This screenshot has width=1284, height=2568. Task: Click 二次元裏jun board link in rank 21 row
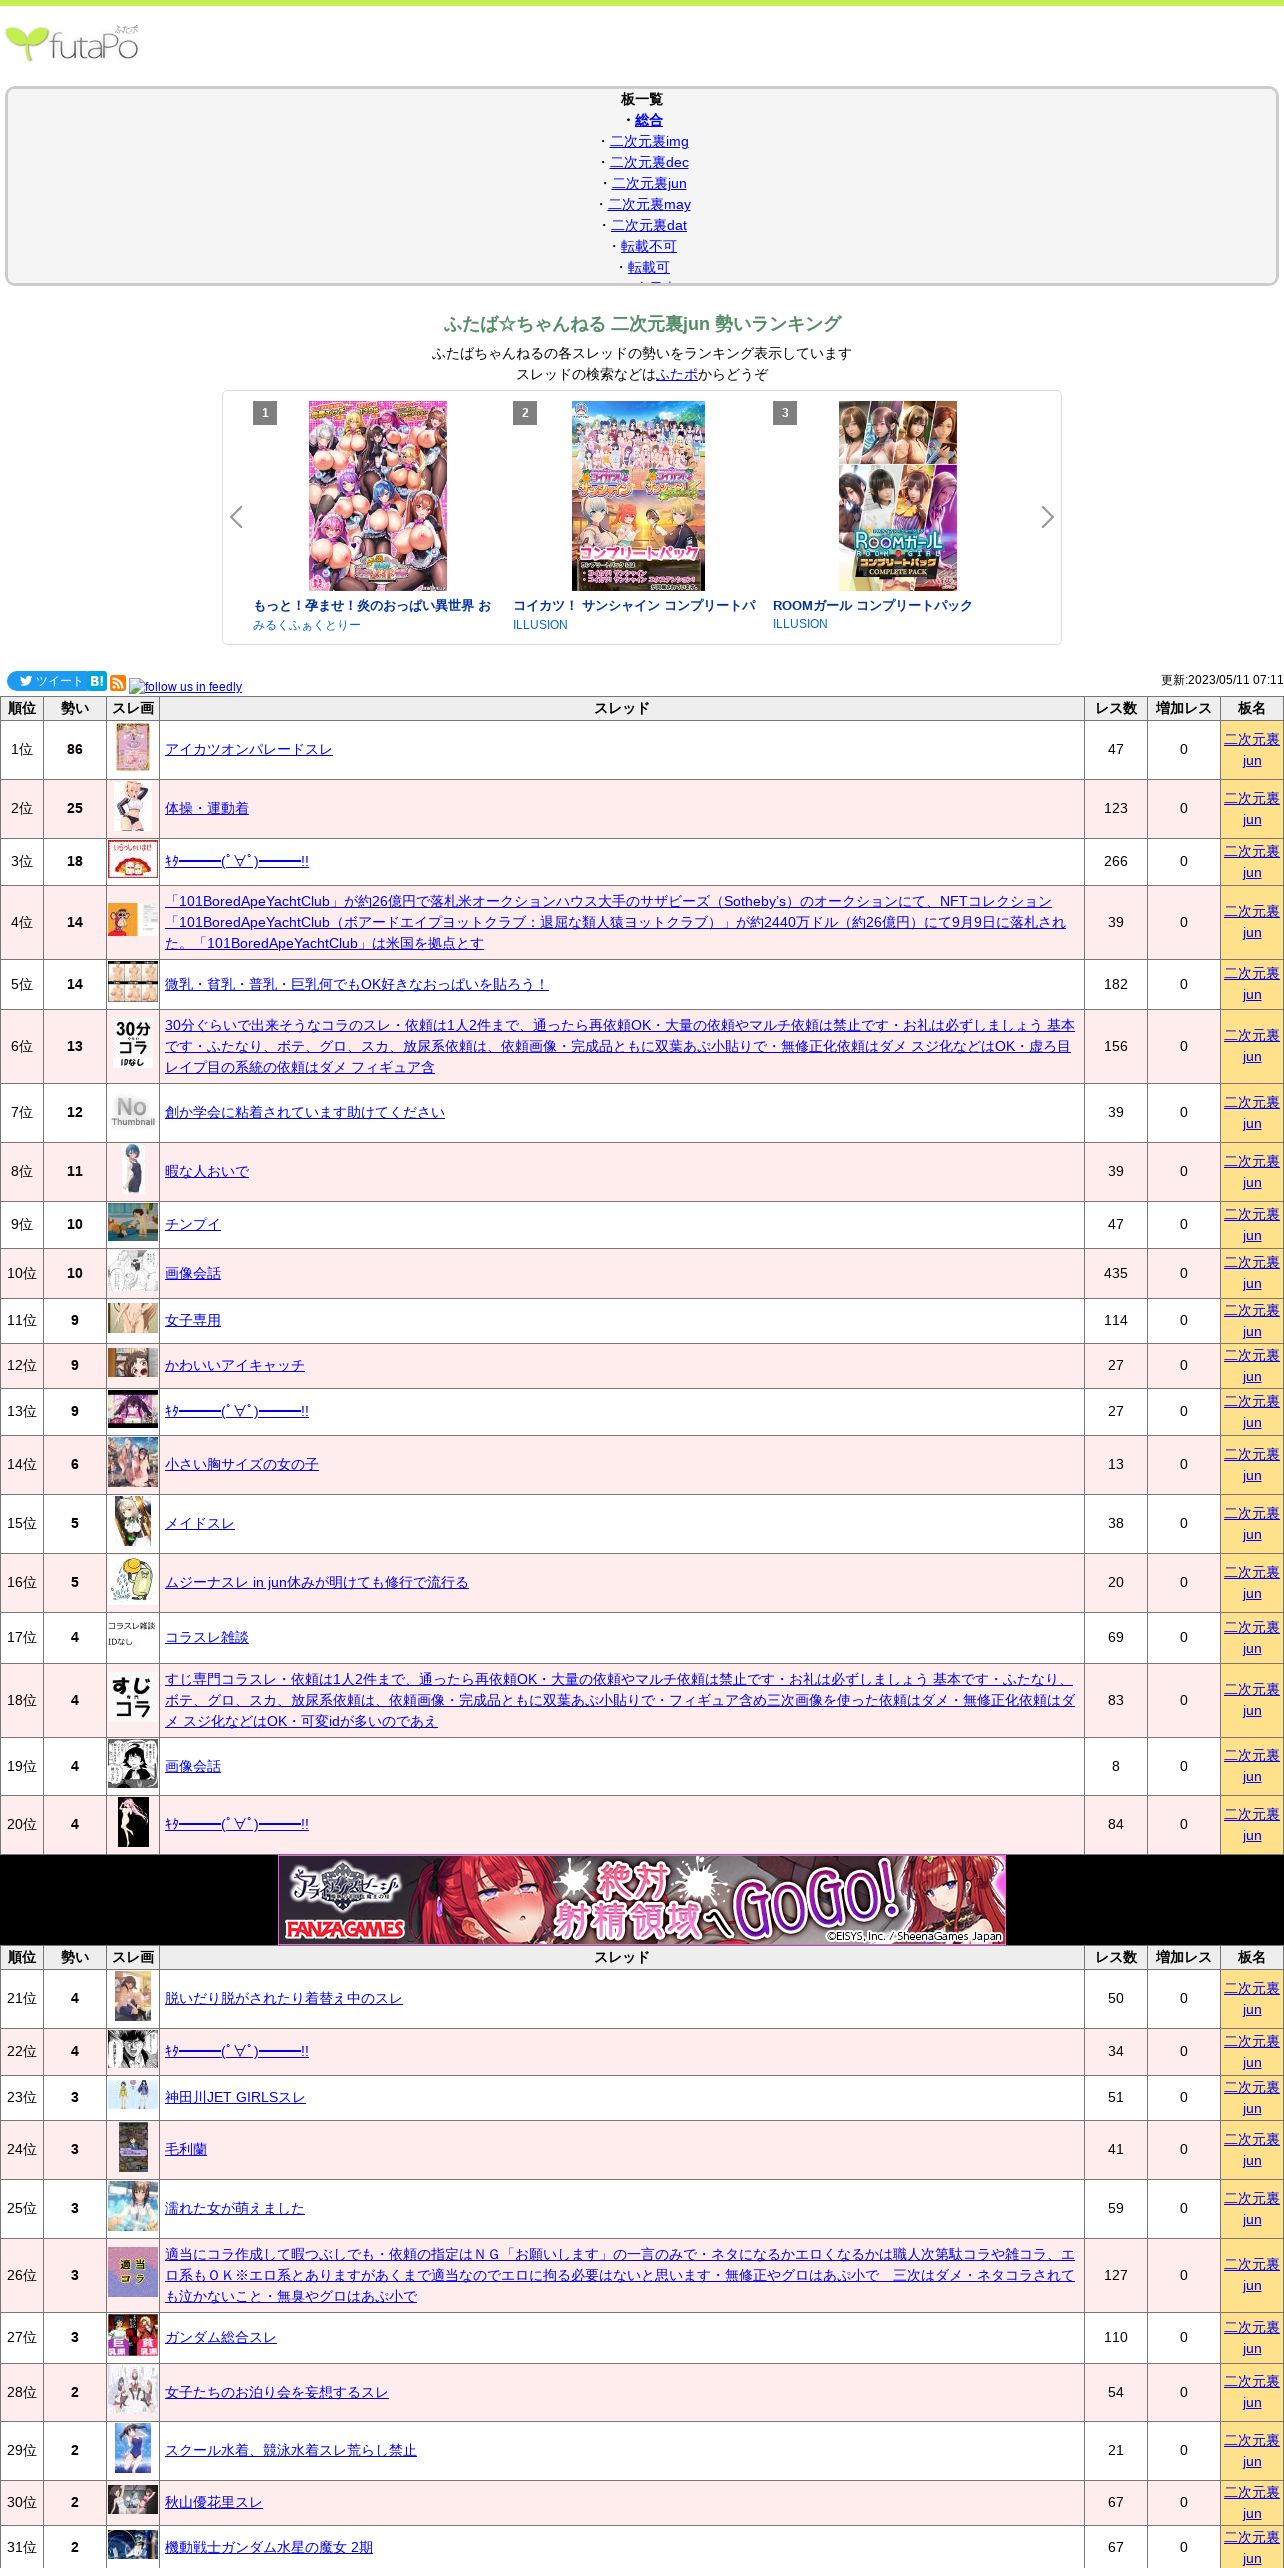[1252, 1999]
